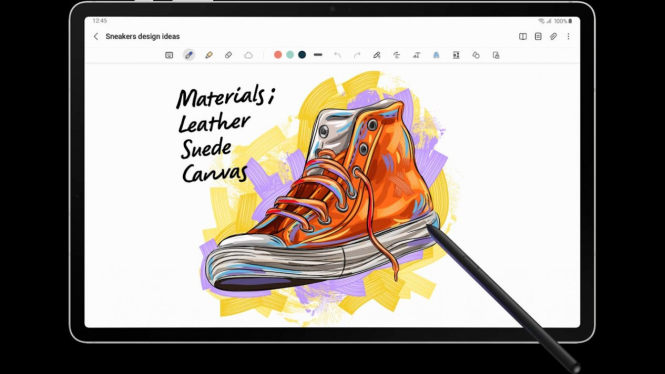Go back with the arrow beside the title

[96, 36]
